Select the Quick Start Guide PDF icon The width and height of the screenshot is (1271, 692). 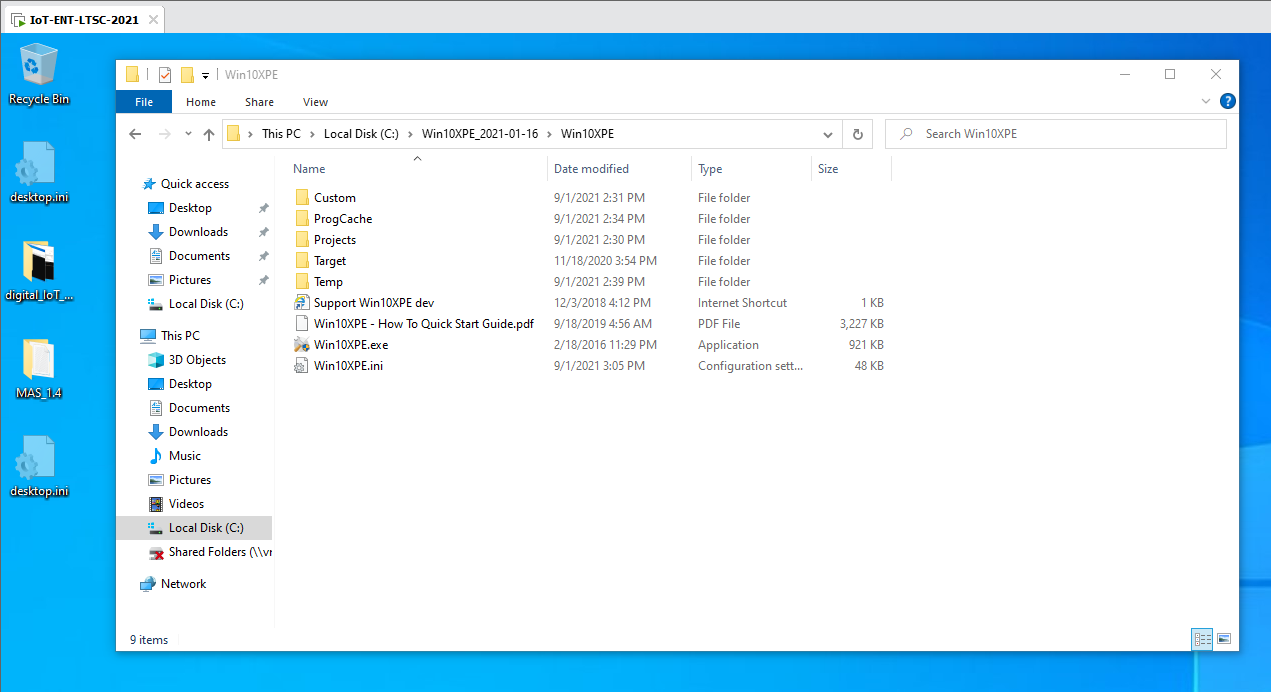click(302, 324)
